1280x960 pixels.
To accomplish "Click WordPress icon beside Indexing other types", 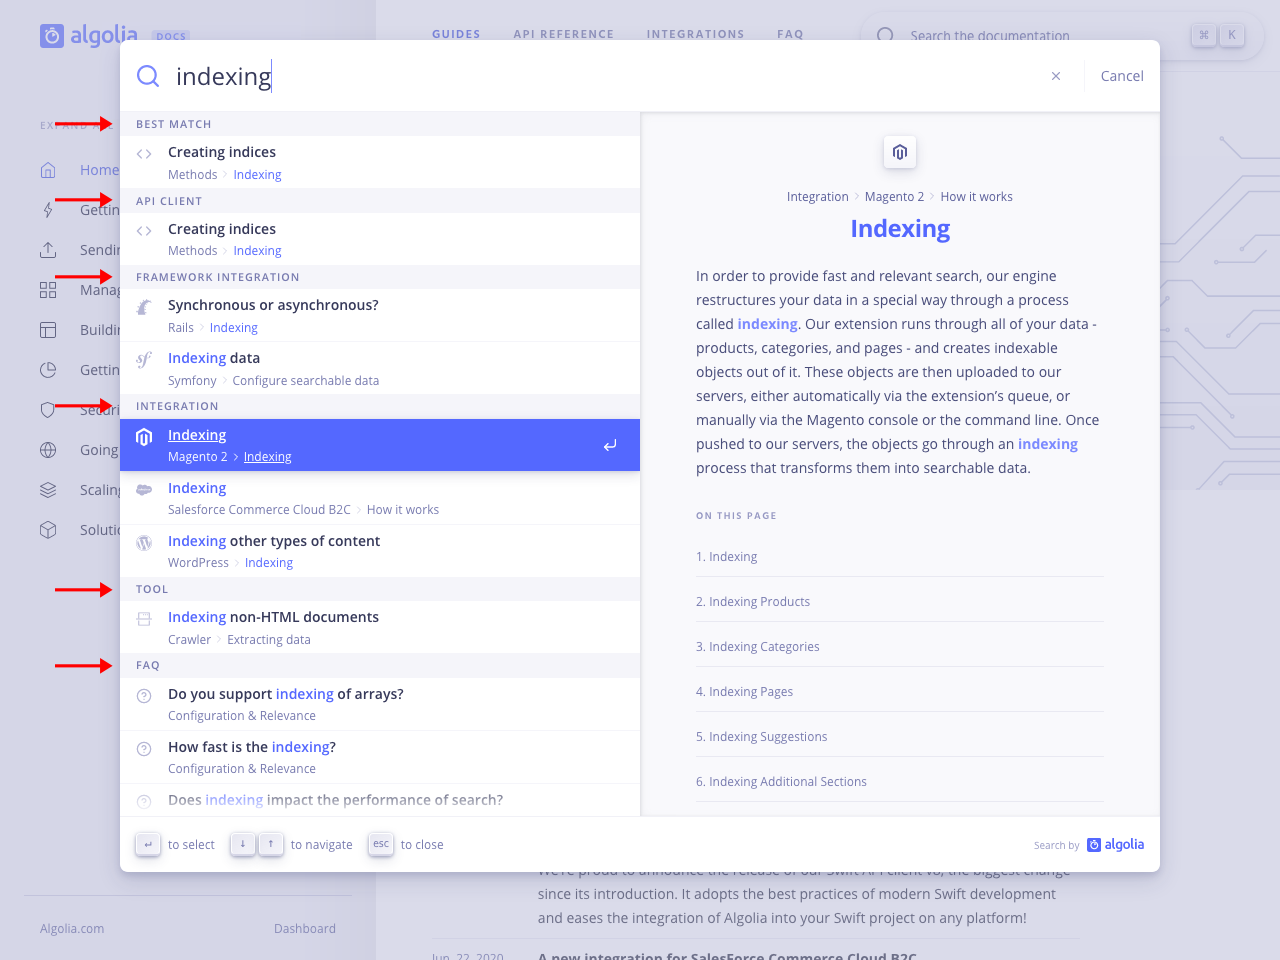I will click(x=144, y=543).
